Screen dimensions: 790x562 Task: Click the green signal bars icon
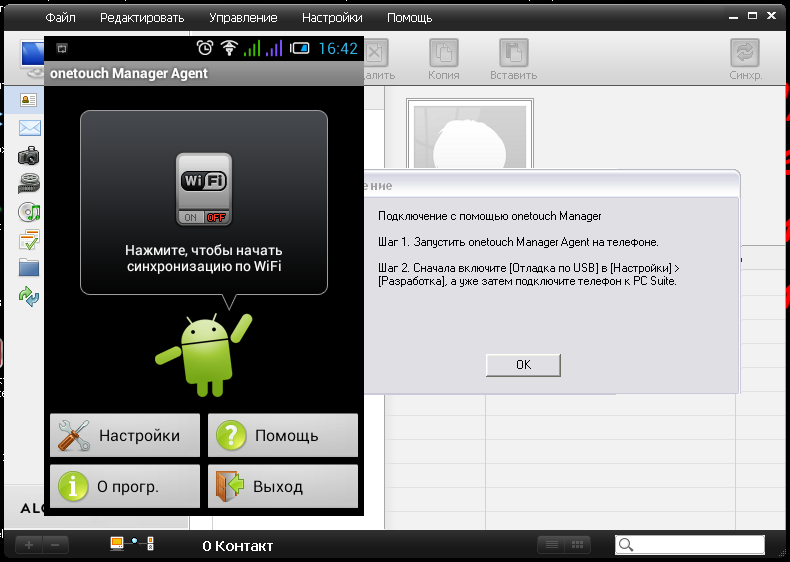(x=252, y=48)
